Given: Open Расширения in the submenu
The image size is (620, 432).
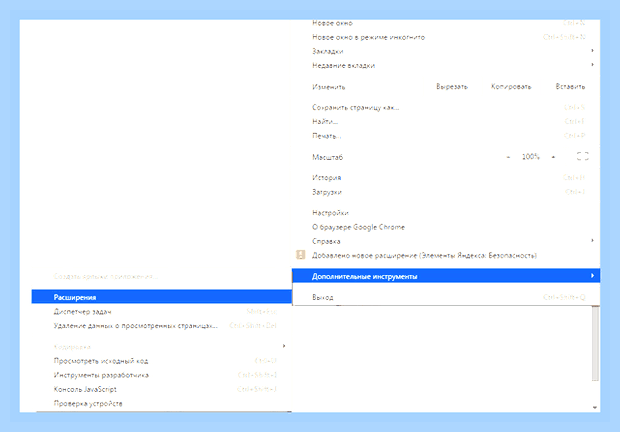Looking at the screenshot, I should point(162,297).
